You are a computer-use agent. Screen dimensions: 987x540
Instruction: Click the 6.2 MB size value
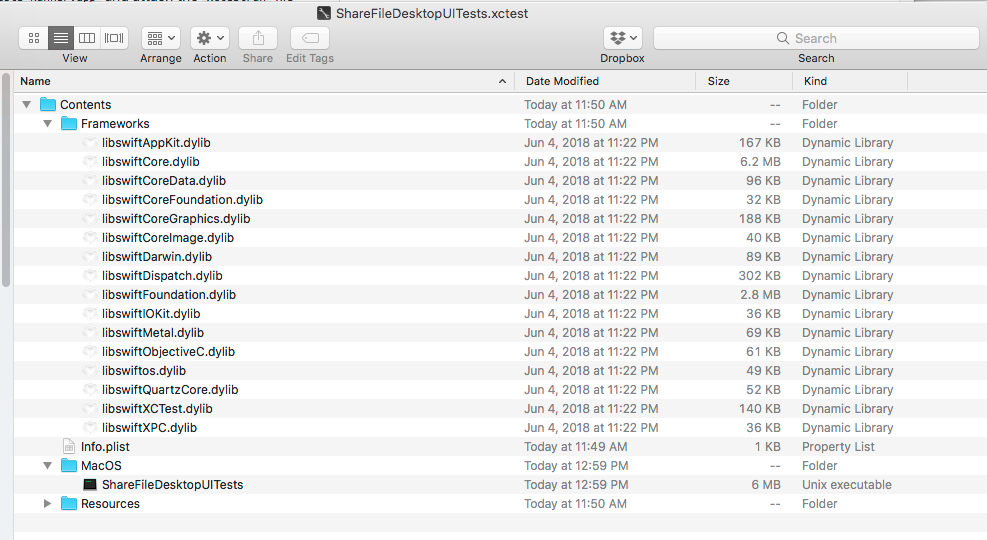(760, 162)
